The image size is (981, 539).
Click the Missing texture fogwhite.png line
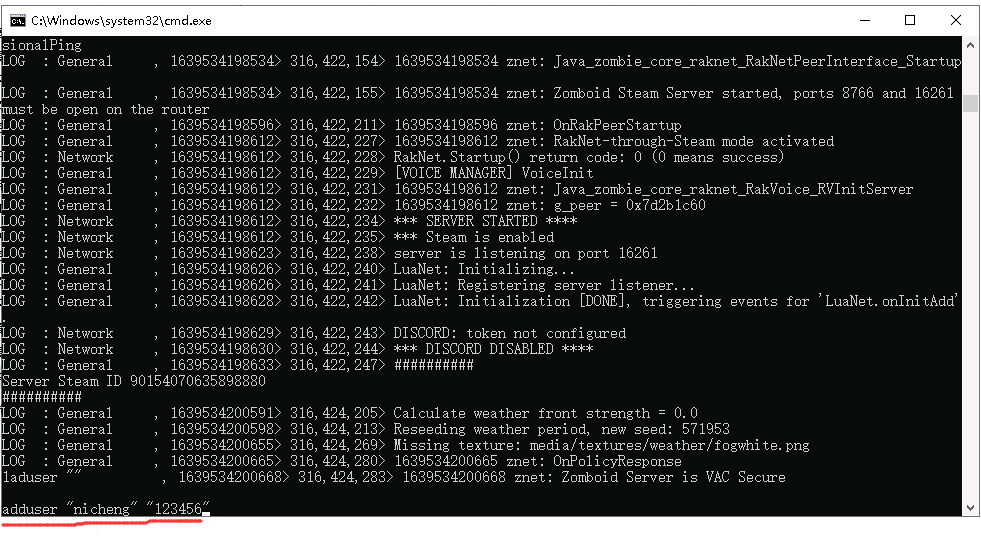pyautogui.click(x=405, y=445)
